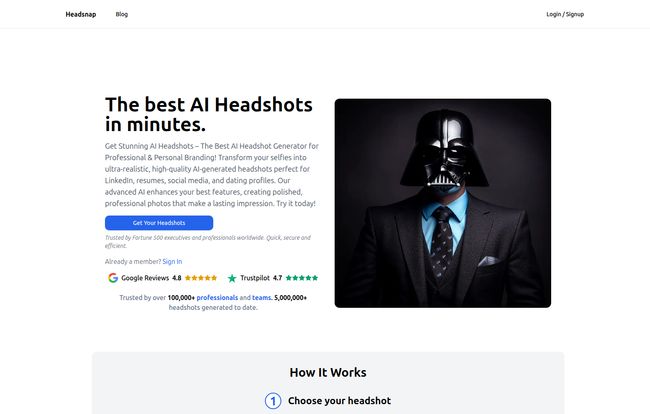This screenshot has width=650, height=414.
Task: Click 'Already a member?' text
Action: point(133,261)
